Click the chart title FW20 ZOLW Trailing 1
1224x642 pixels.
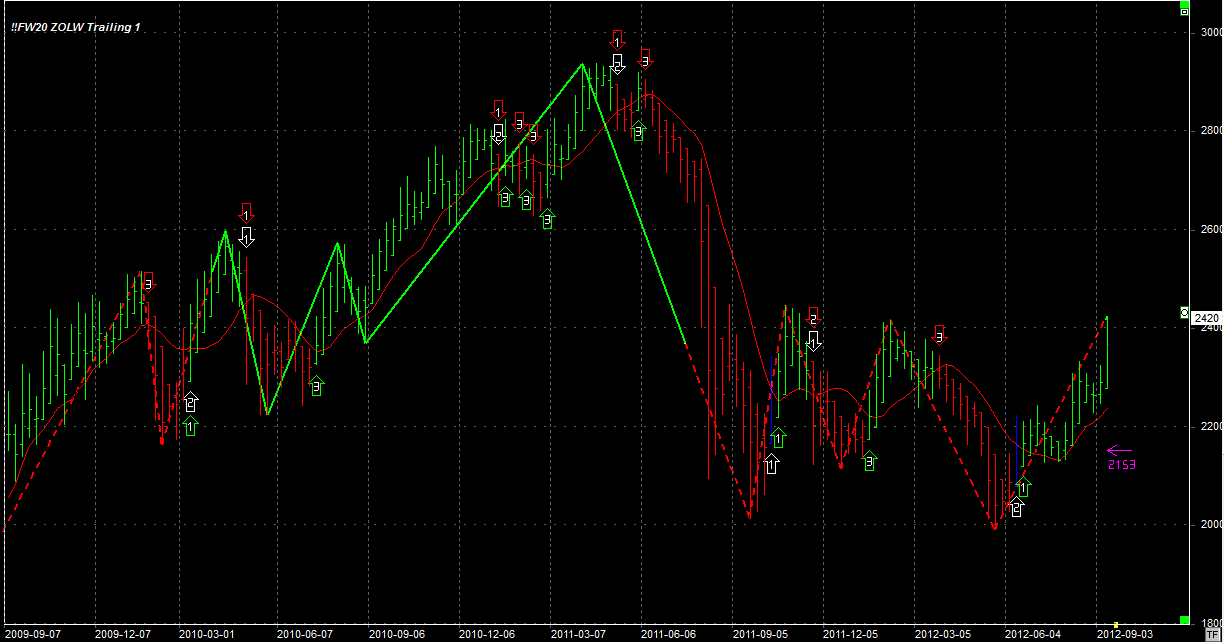click(76, 27)
